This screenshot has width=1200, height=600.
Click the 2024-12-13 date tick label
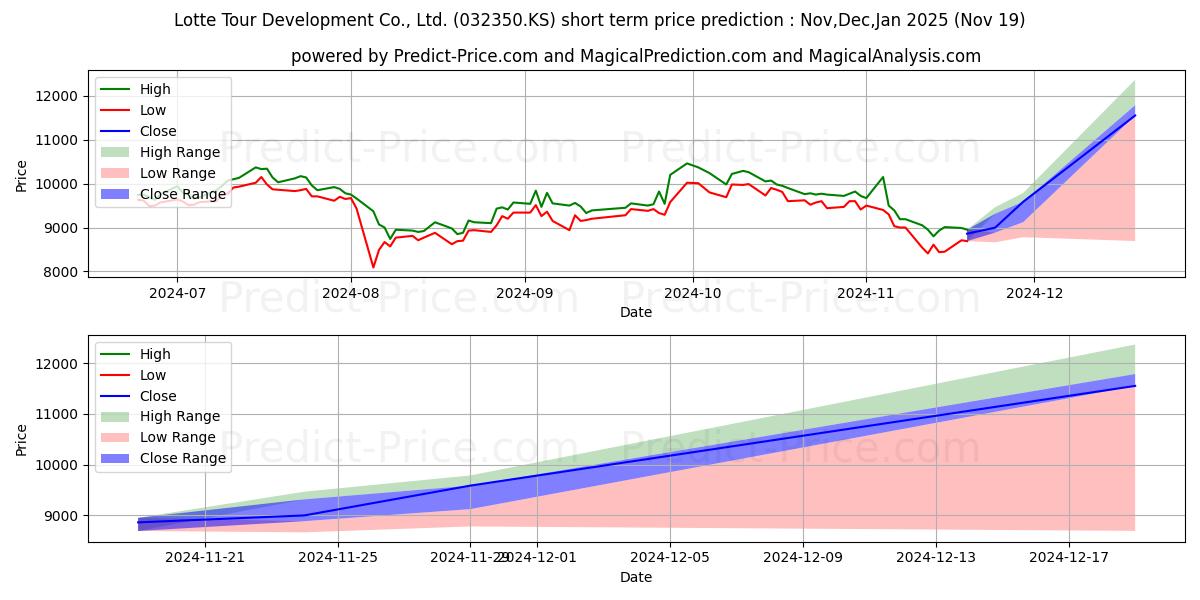[936, 557]
